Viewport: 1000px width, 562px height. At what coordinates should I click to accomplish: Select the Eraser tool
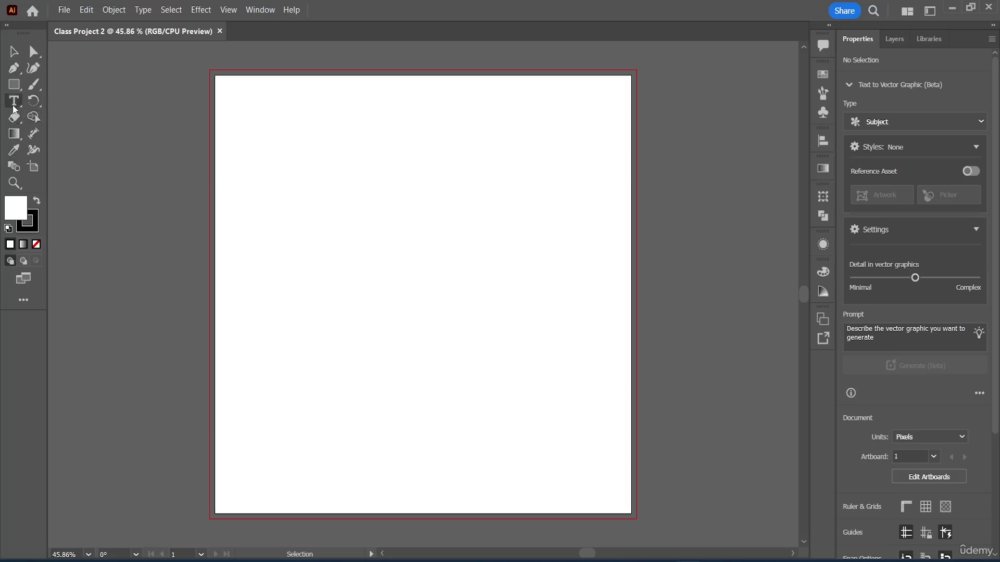coord(13,117)
